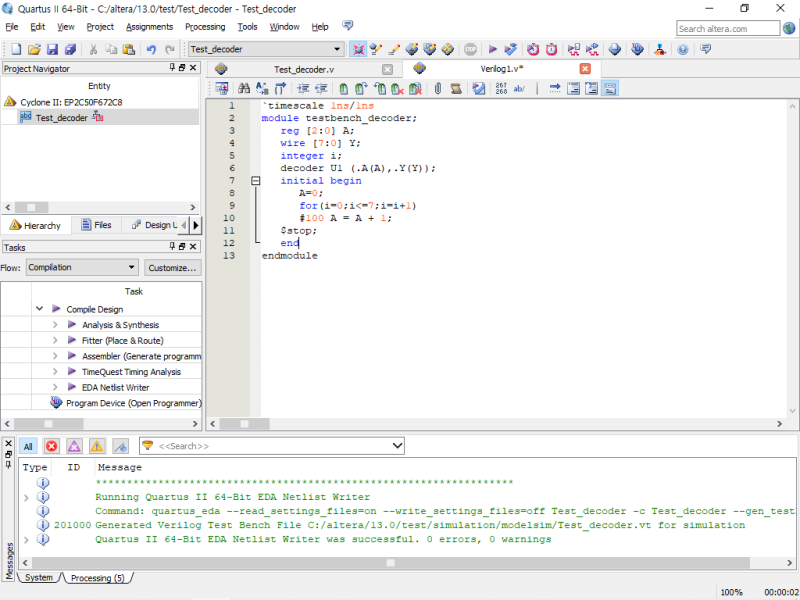Click the Start Compilation play icon
The image size is (800, 600).
coord(491,49)
